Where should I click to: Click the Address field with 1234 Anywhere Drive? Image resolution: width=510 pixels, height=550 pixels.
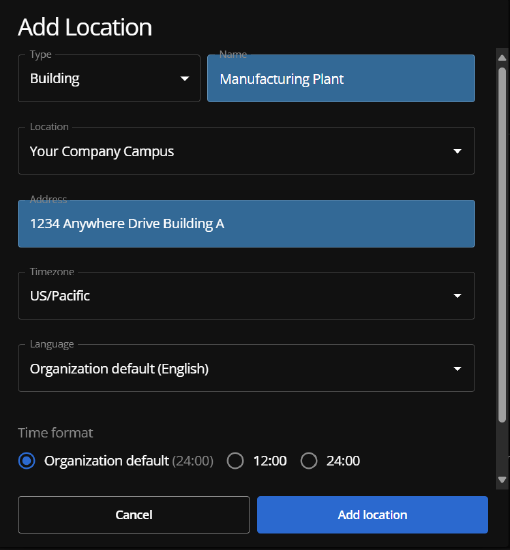(246, 224)
